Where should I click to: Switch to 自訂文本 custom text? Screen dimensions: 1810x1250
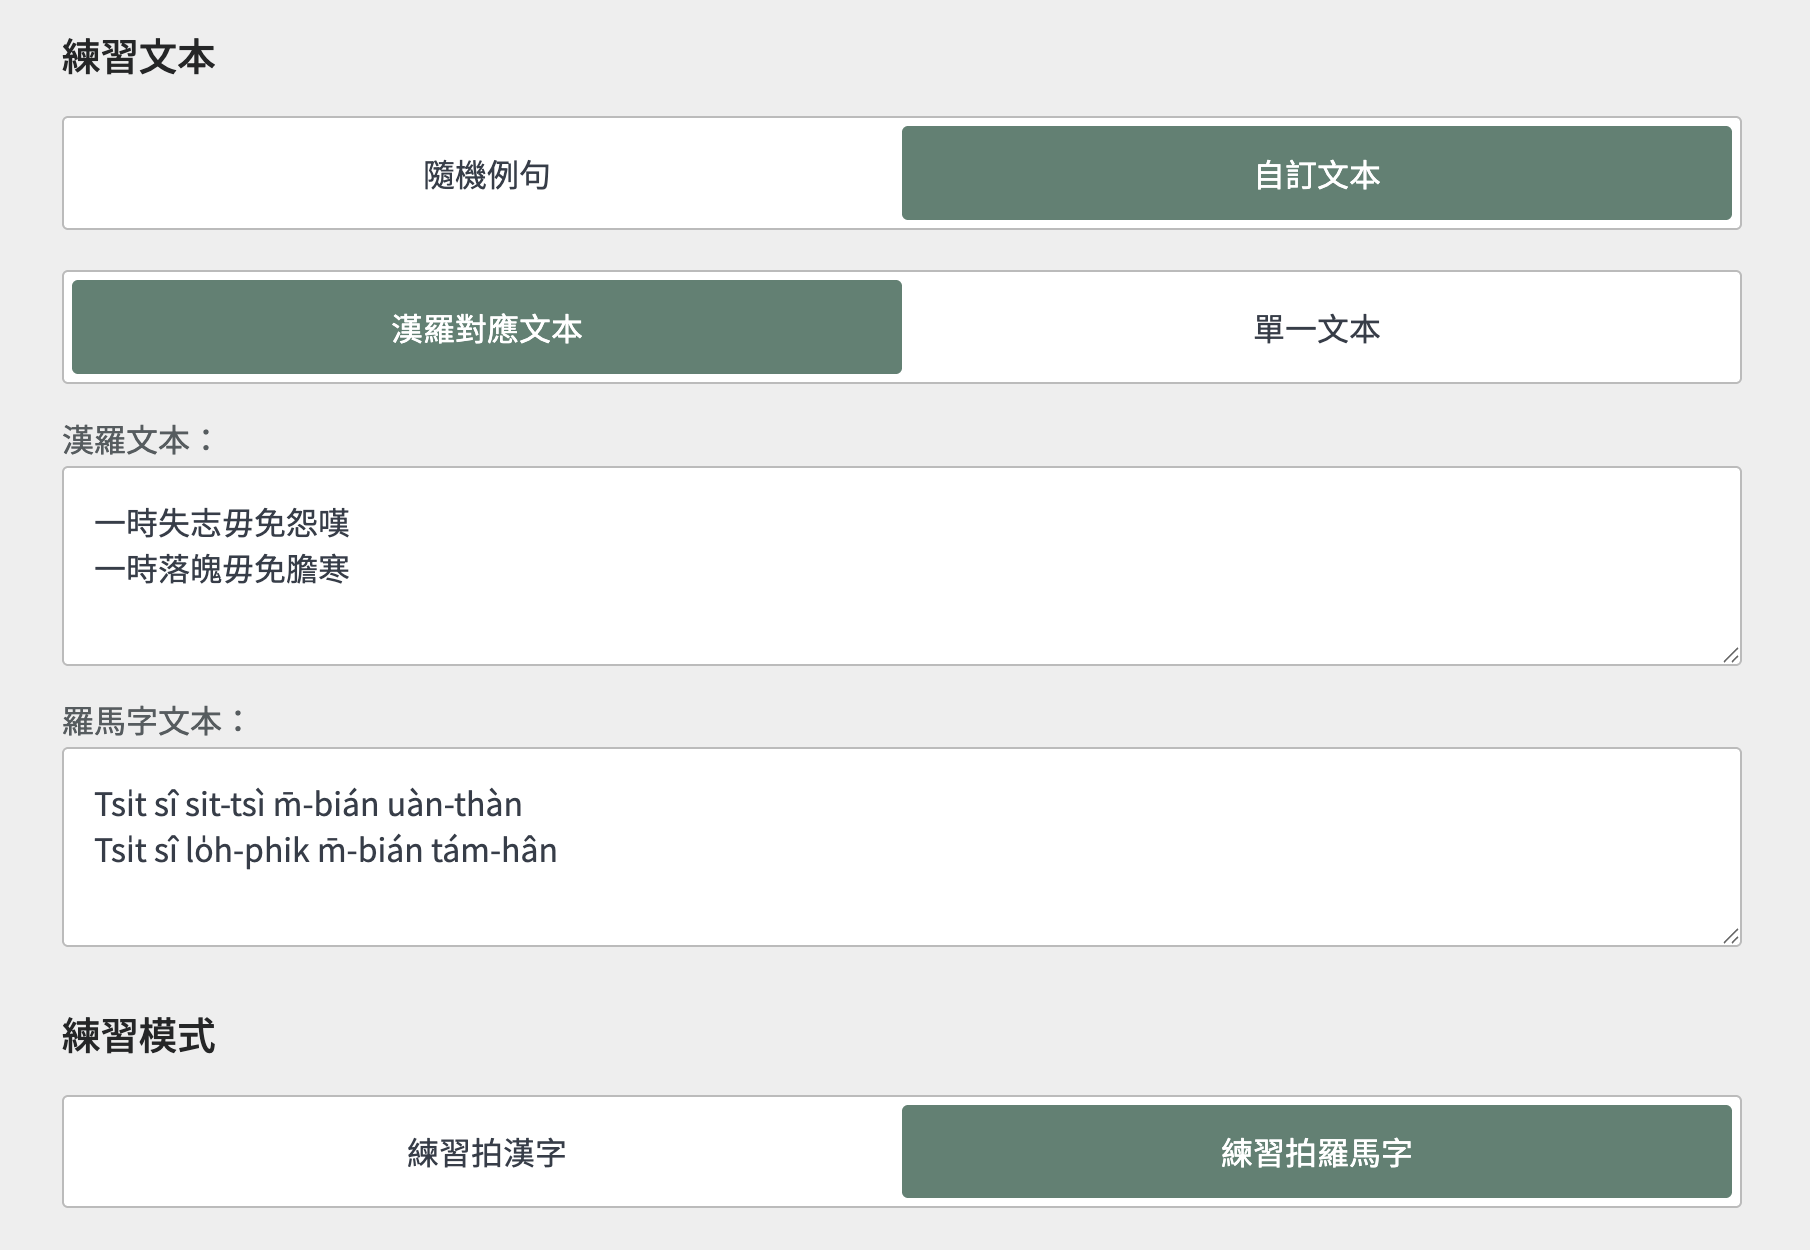[x=1316, y=174]
